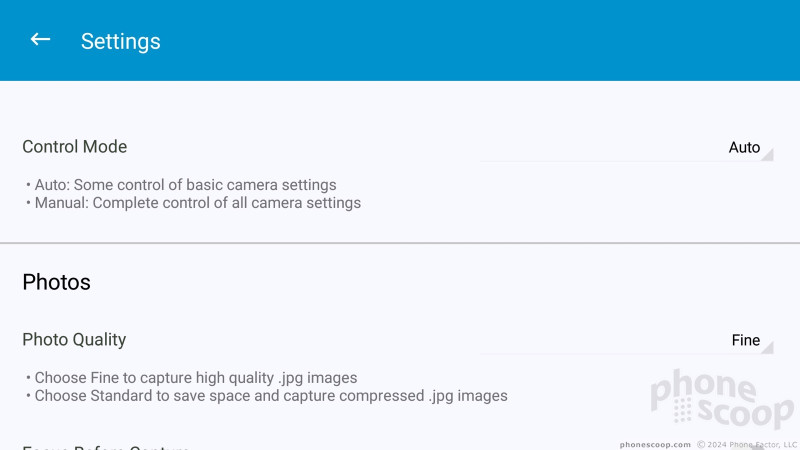Screen dimensions: 800x450
Task: Select the Photo Quality setting label
Action: click(x=74, y=340)
